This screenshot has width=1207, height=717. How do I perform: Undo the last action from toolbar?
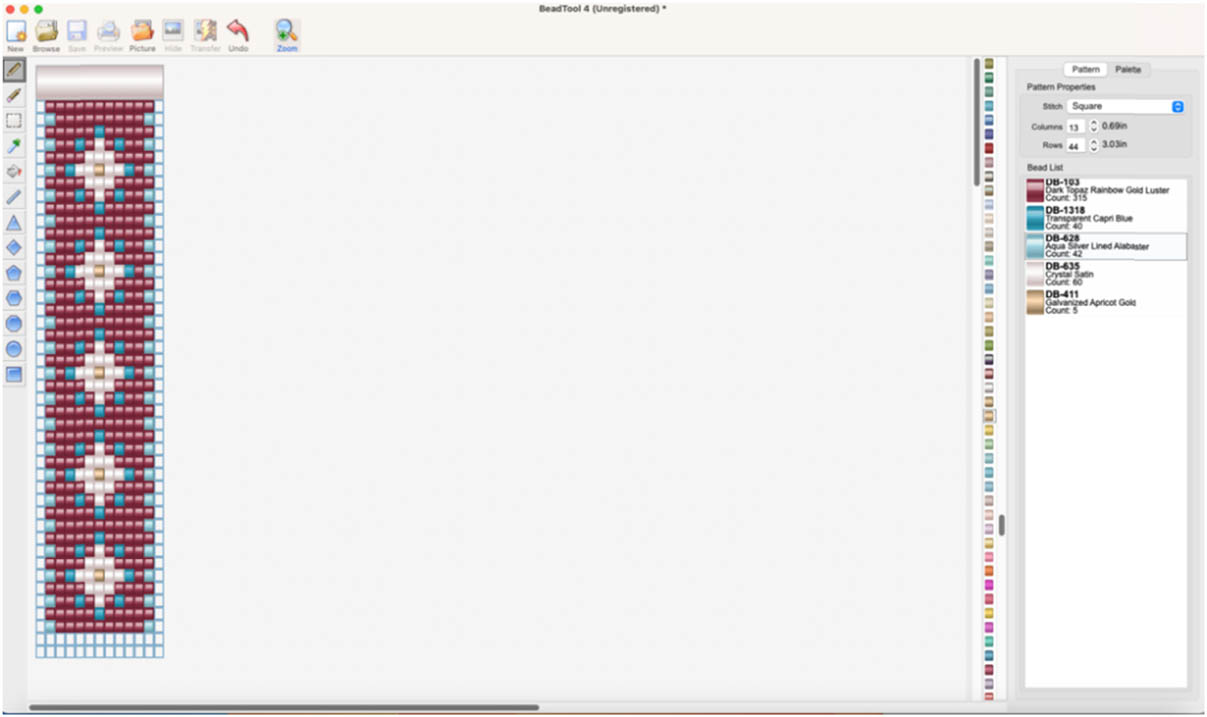click(238, 35)
